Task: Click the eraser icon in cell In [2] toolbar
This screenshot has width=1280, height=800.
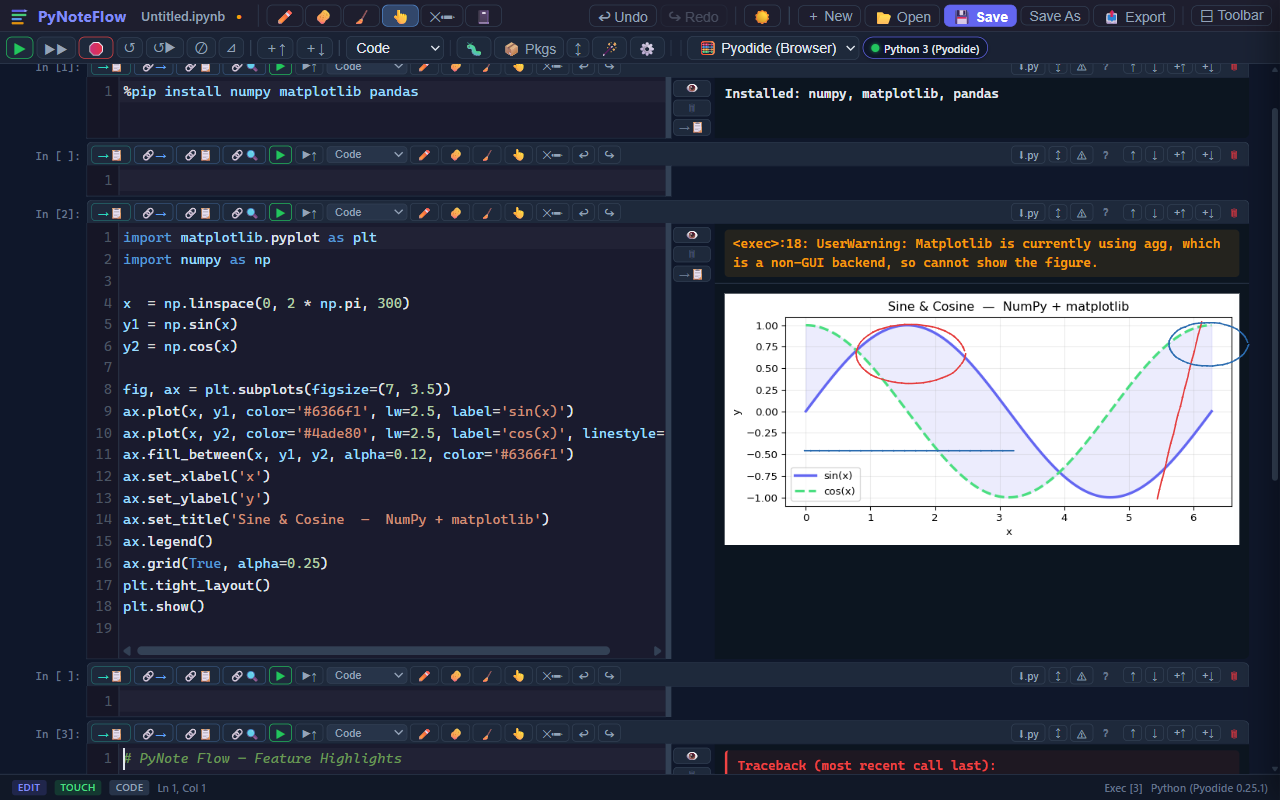Action: 455,212
